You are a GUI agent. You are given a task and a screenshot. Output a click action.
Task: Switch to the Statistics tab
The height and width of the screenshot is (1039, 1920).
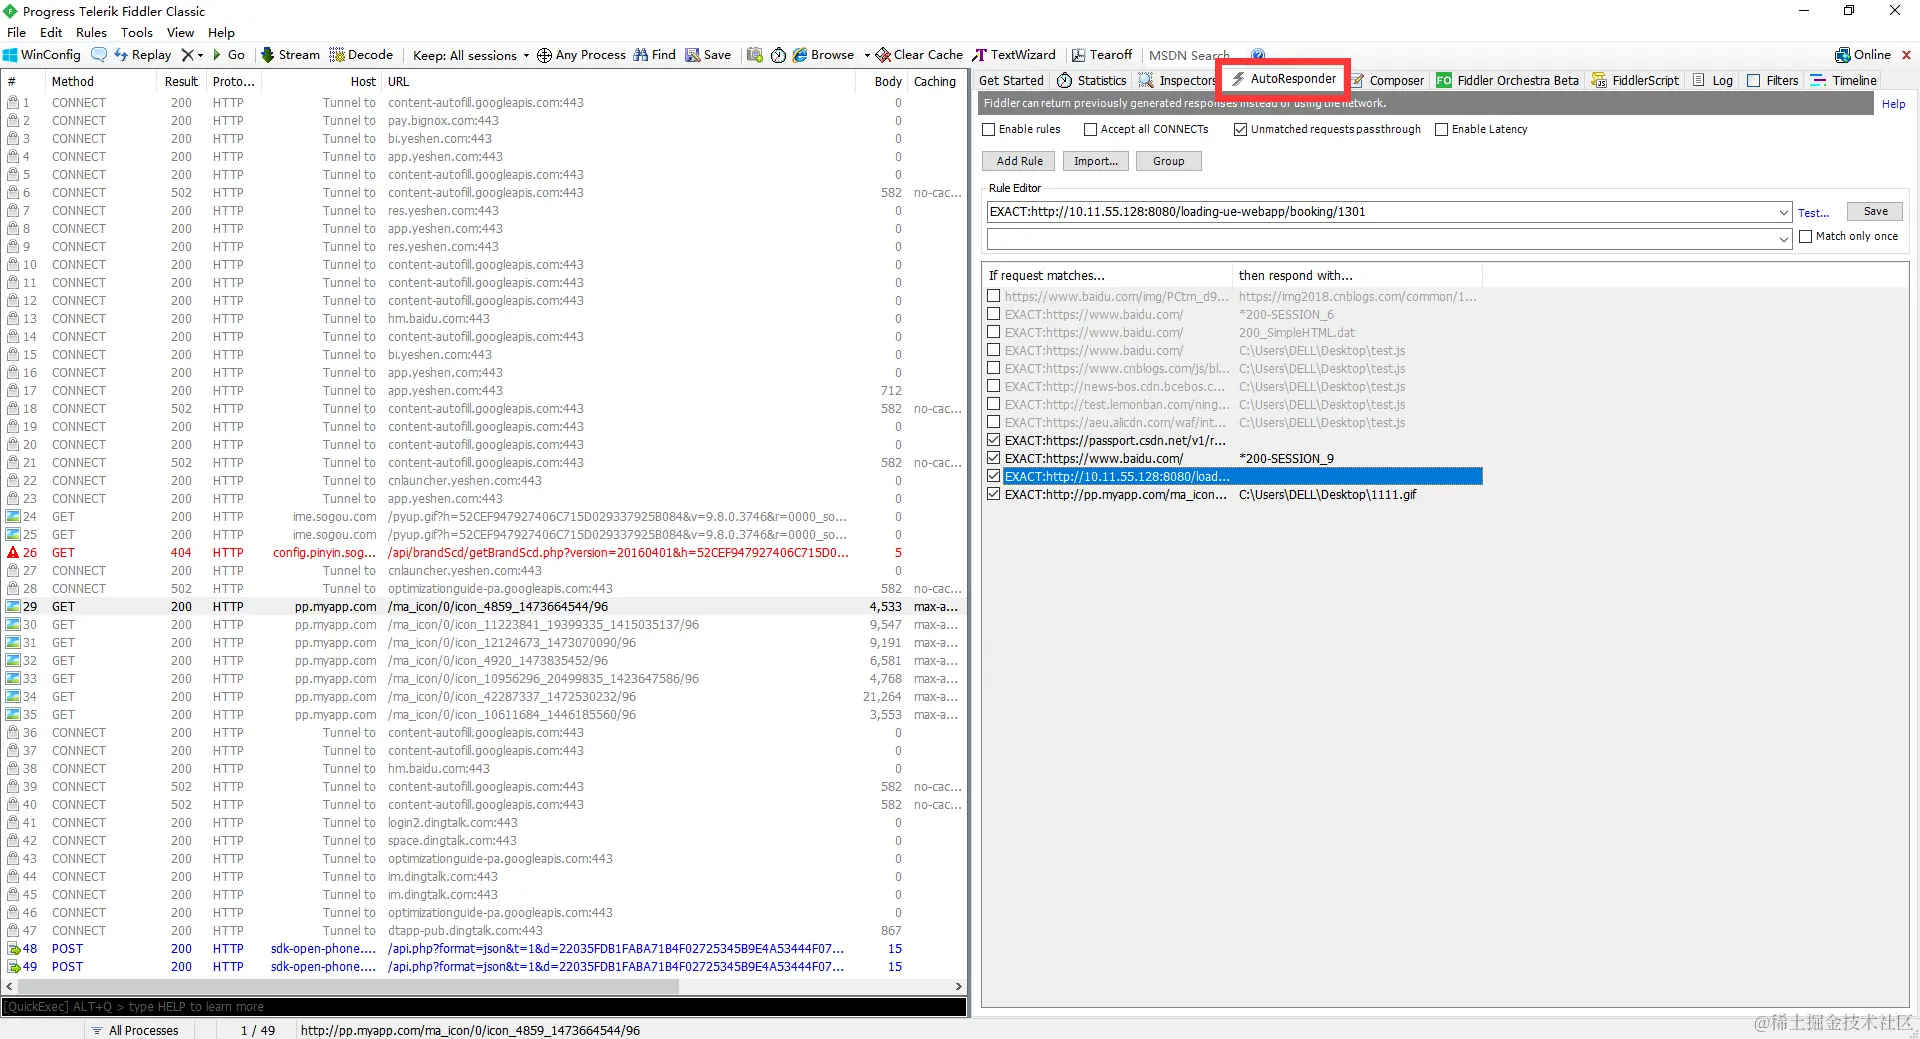1092,80
